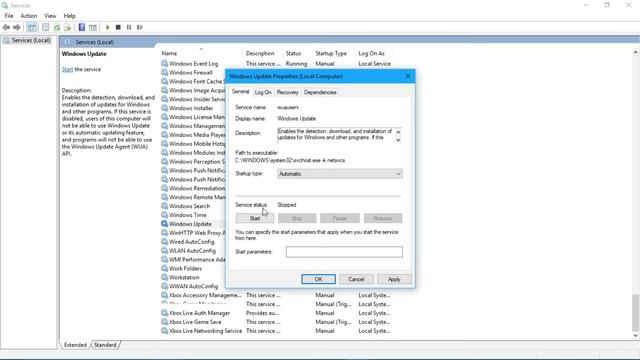
Task: Click the gear icon beside Windows Search
Action: (164, 206)
